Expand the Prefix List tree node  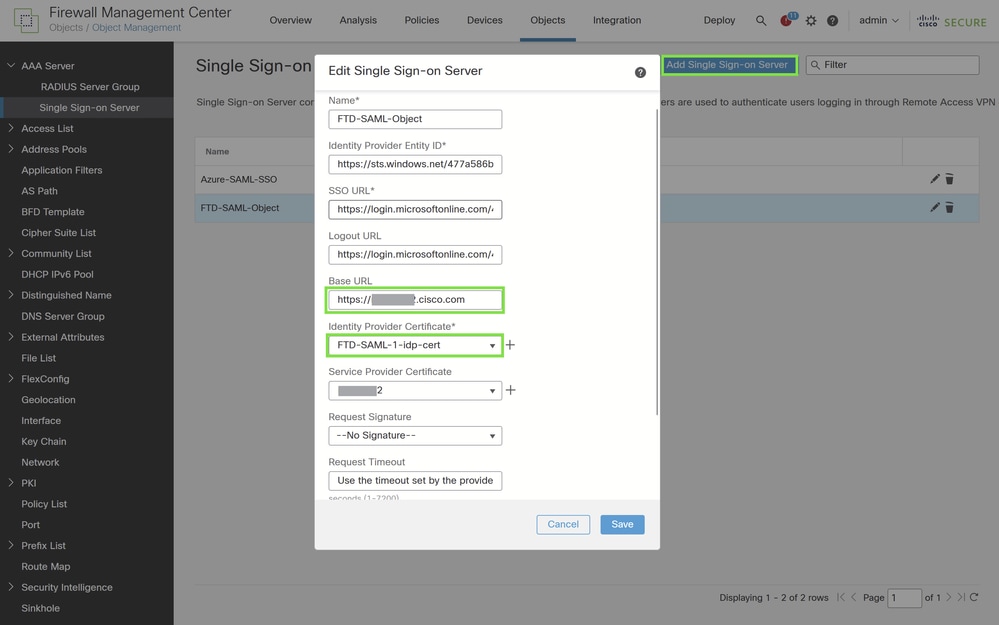[x=11, y=545]
